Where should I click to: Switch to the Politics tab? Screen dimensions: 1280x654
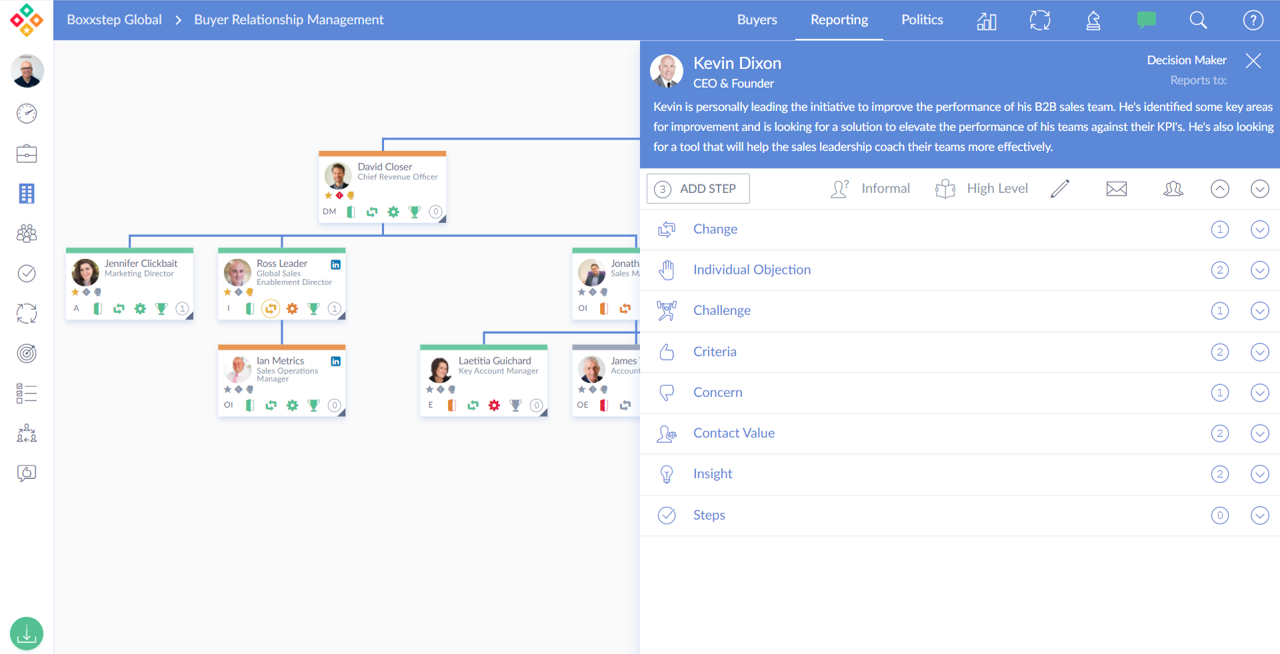tap(921, 20)
